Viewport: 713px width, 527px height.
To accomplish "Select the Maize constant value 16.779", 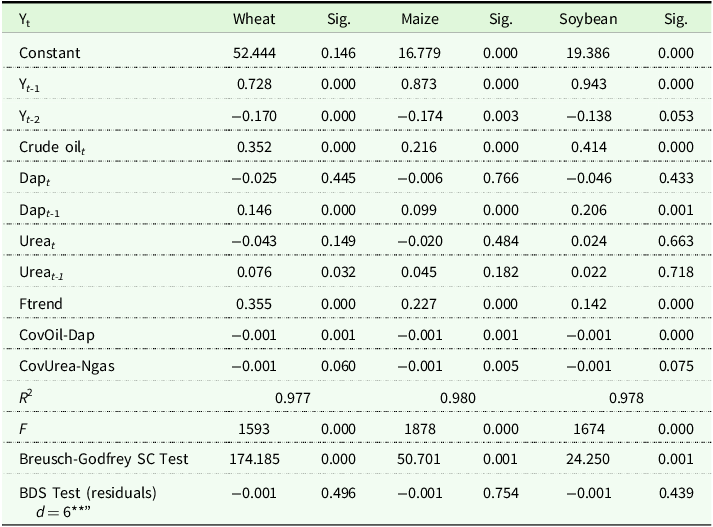I will [x=420, y=52].
